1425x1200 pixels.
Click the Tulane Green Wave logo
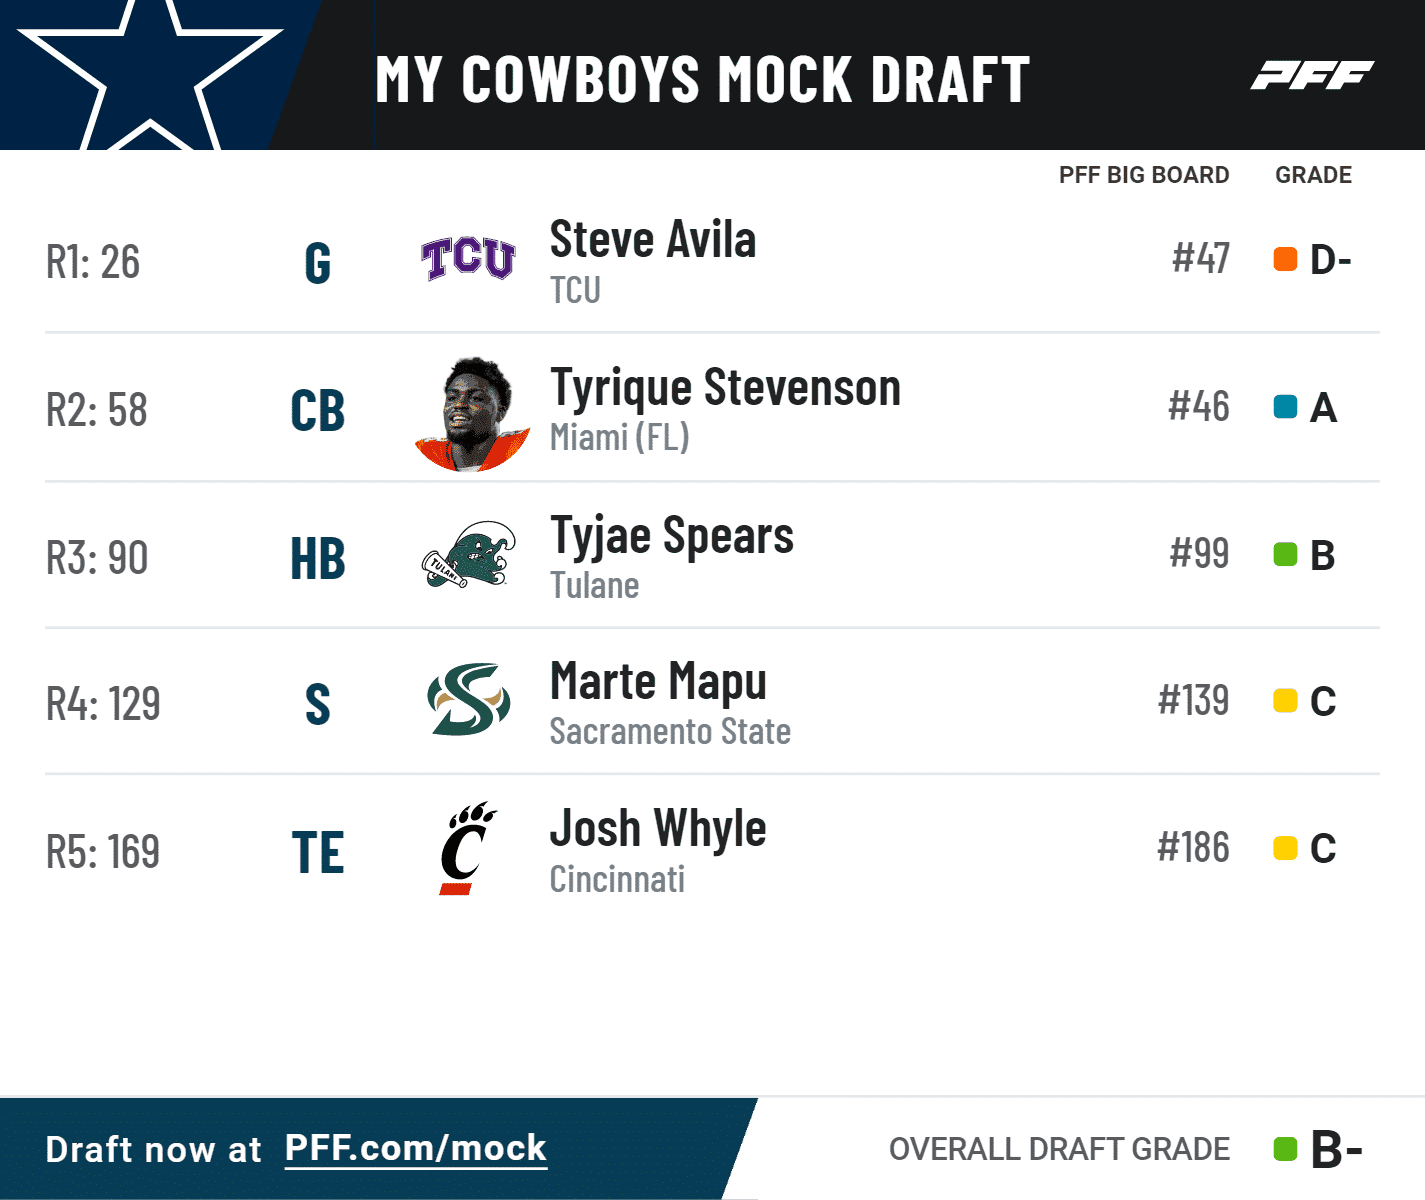[x=468, y=555]
